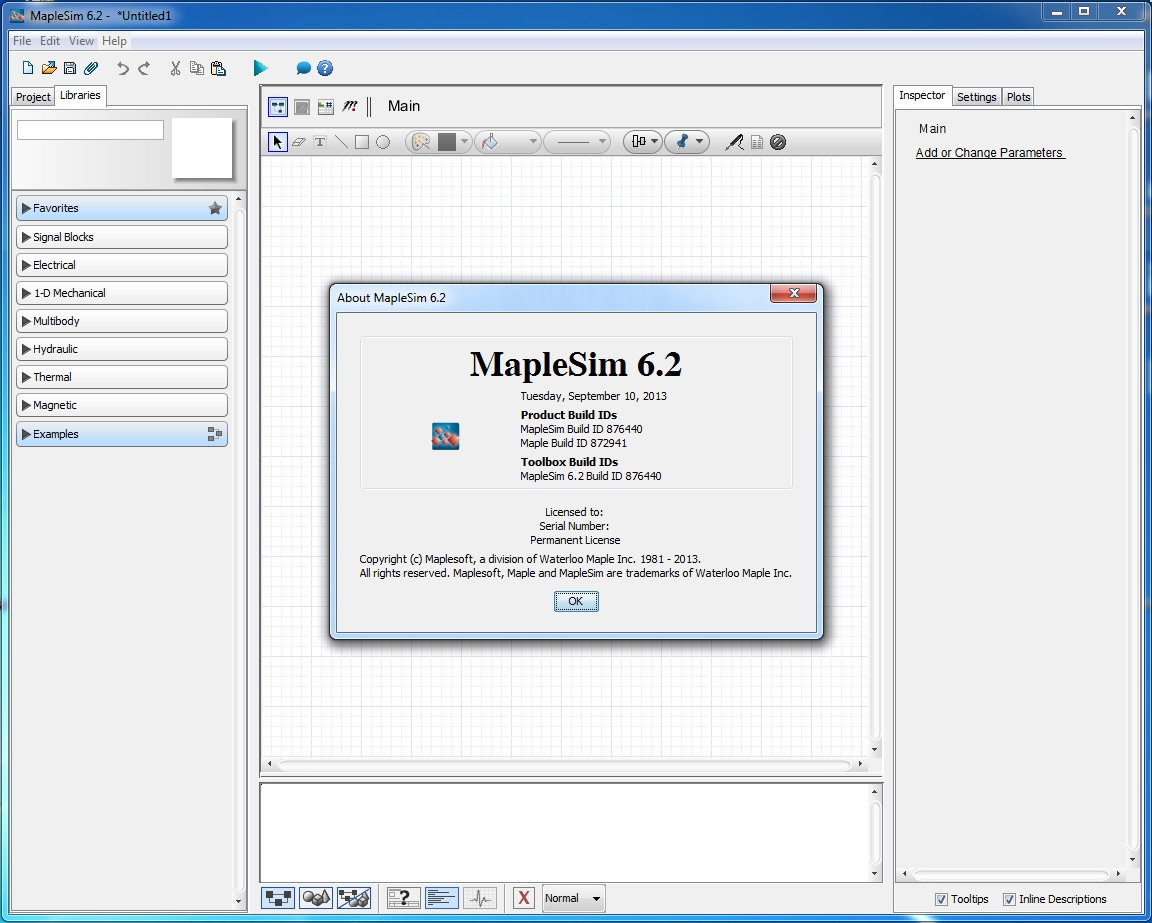Open the View menu

point(81,41)
